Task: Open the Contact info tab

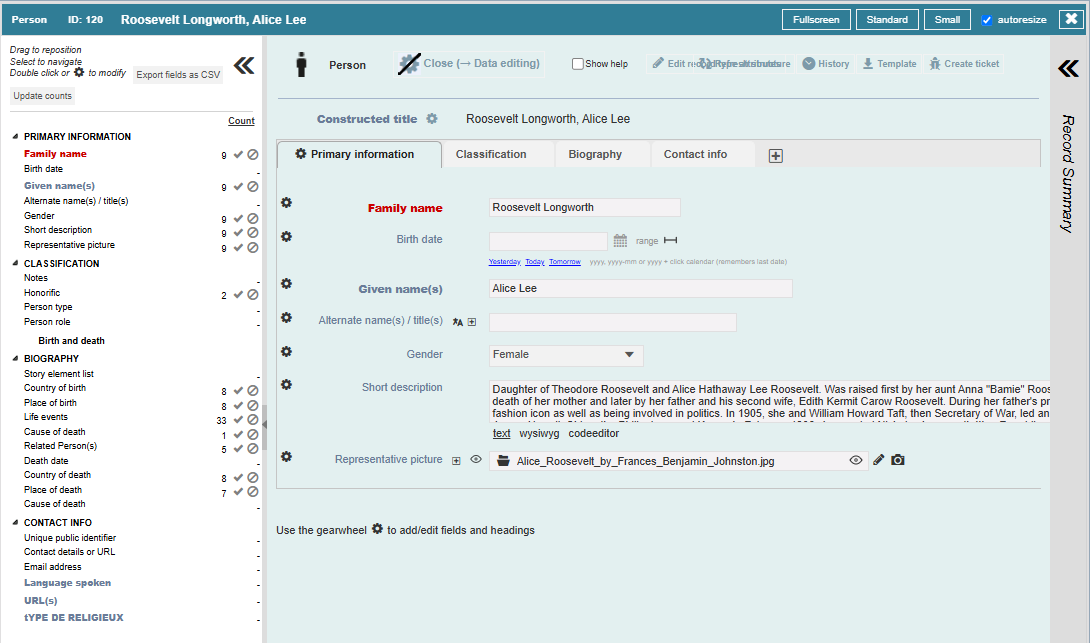Action: 695,154
